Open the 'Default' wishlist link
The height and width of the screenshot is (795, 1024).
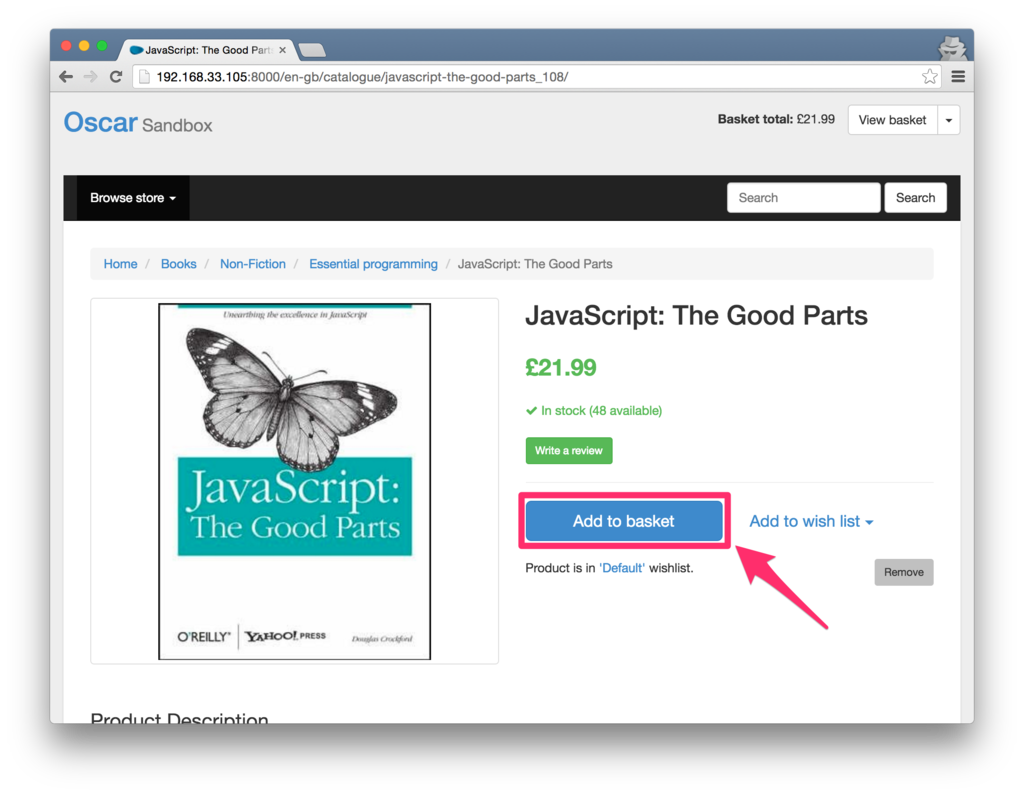pos(622,568)
